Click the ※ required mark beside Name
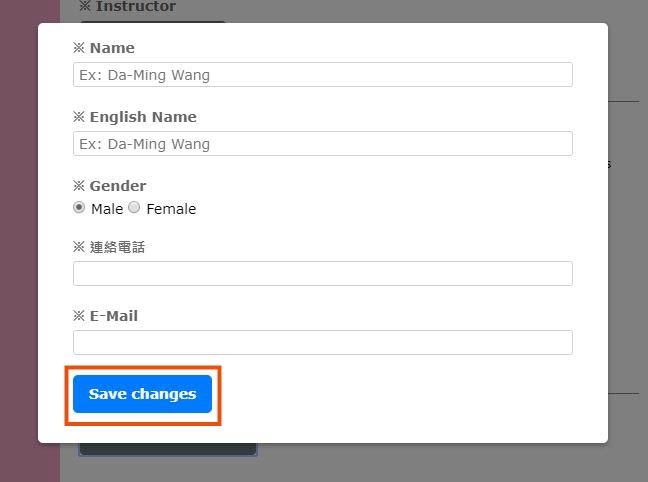This screenshot has height=482, width=648. pyautogui.click(x=79, y=48)
